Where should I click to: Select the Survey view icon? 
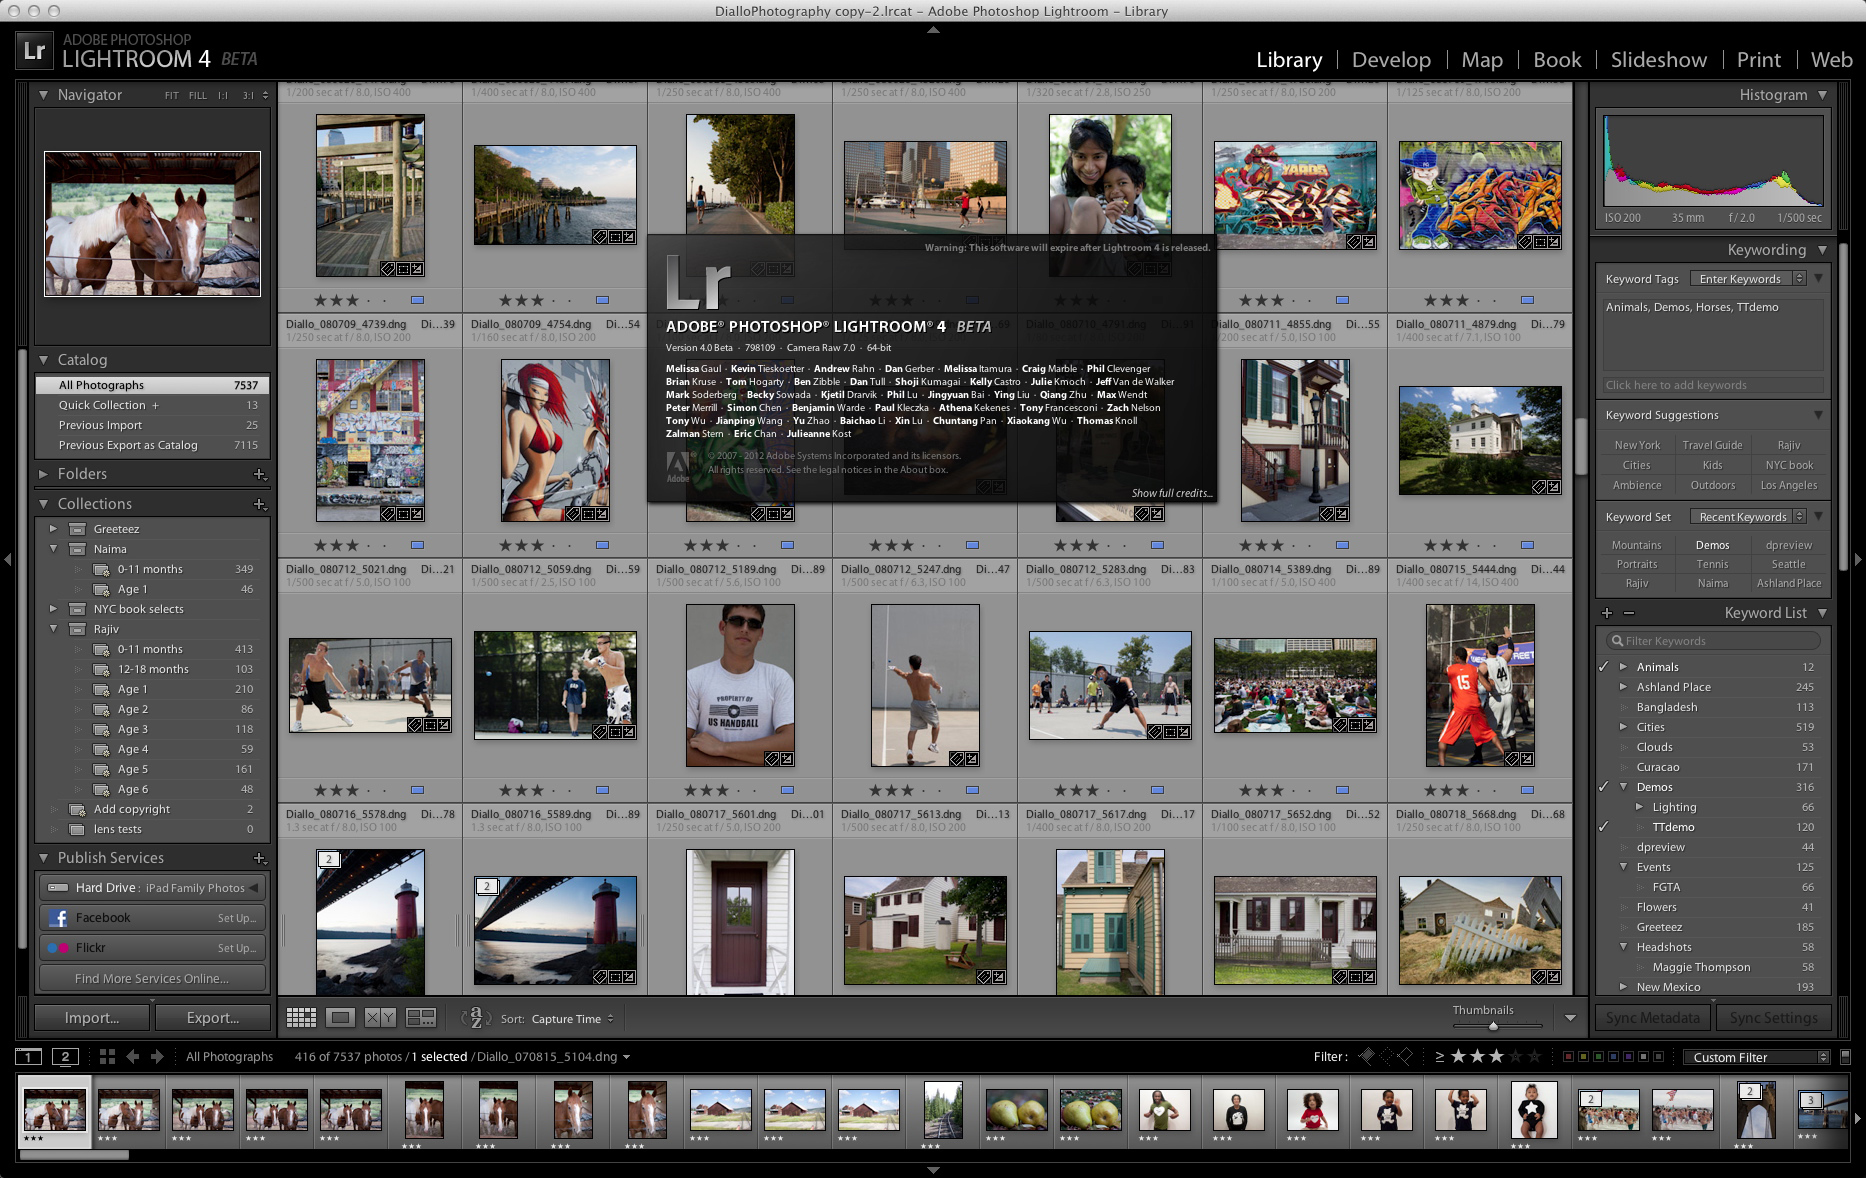(x=421, y=1017)
